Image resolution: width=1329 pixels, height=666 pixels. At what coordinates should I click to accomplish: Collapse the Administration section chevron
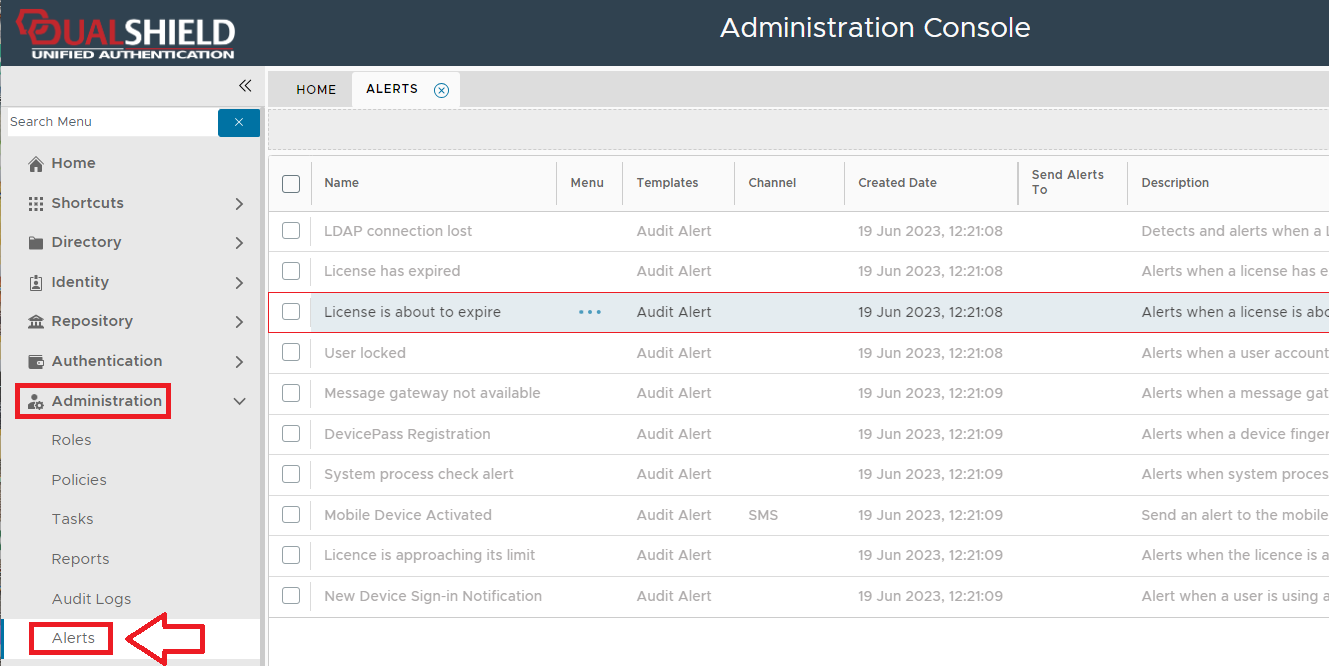239,401
